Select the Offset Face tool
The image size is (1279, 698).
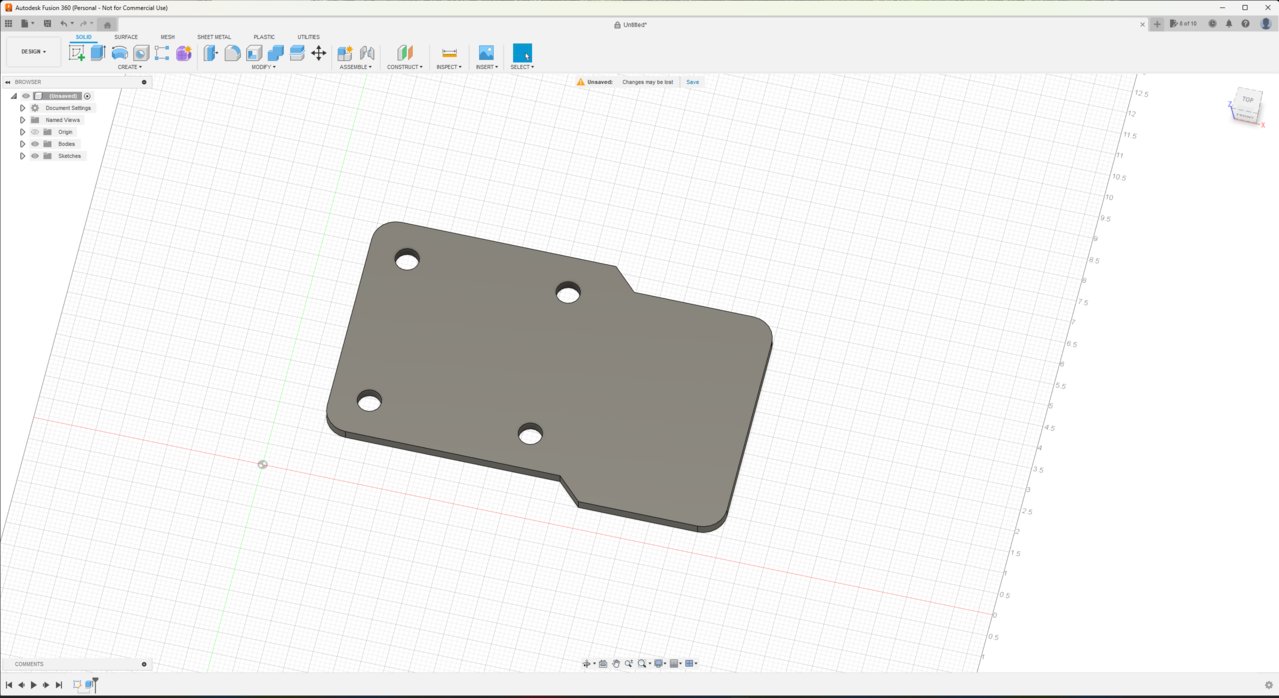pos(297,53)
